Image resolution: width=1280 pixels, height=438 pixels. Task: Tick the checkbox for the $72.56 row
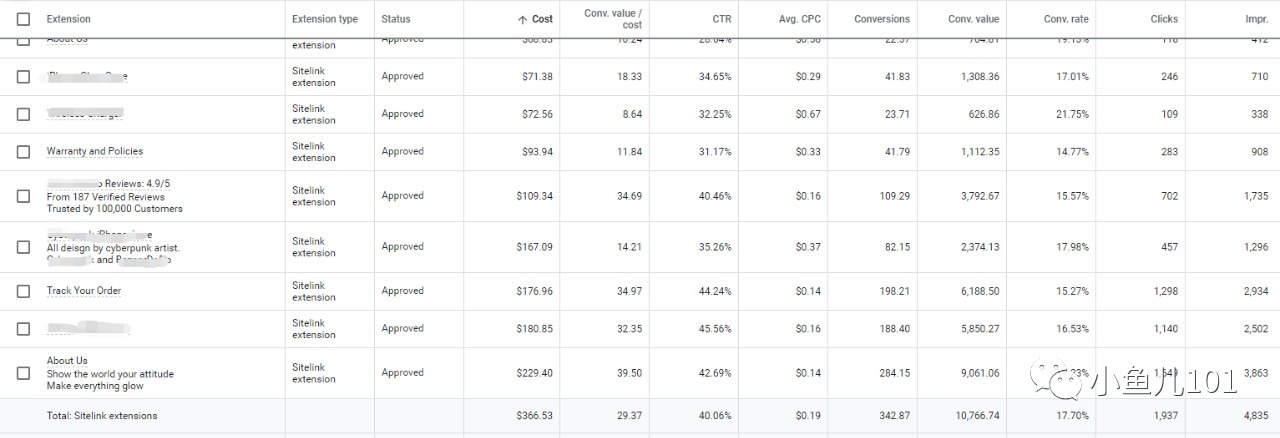pyautogui.click(x=23, y=114)
